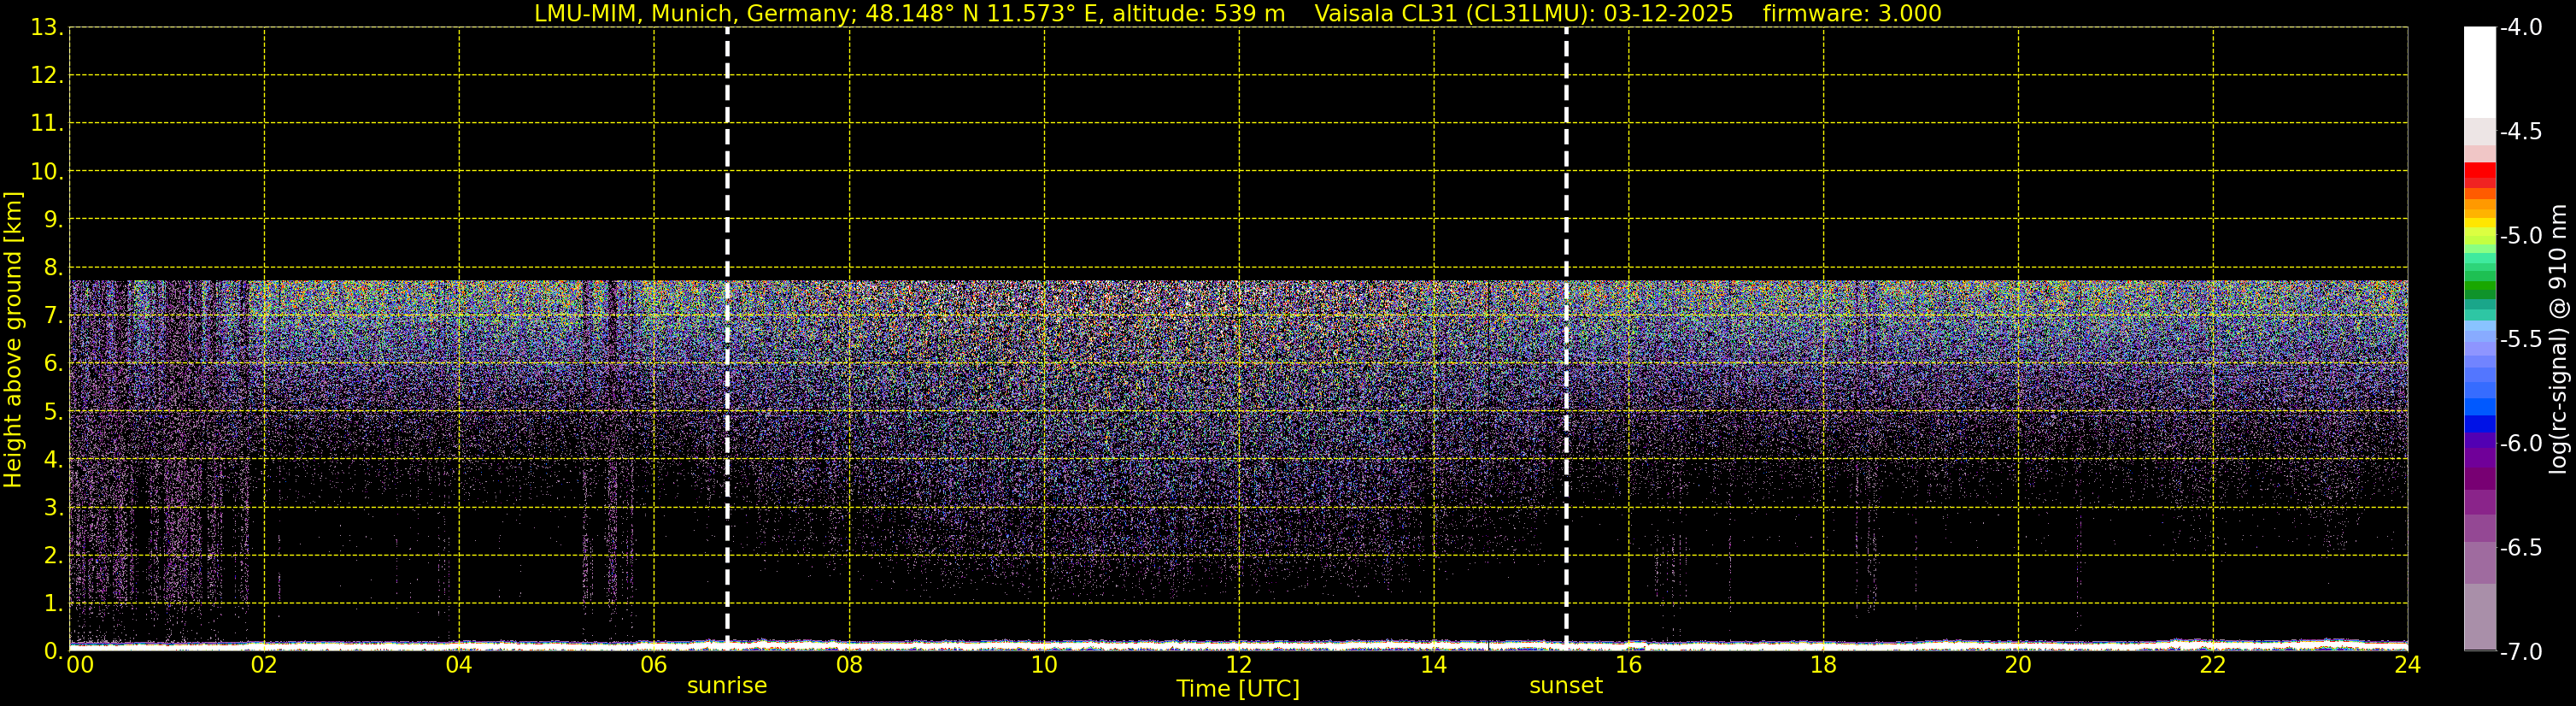Select the 'sunrise' label below the axis

tap(727, 686)
